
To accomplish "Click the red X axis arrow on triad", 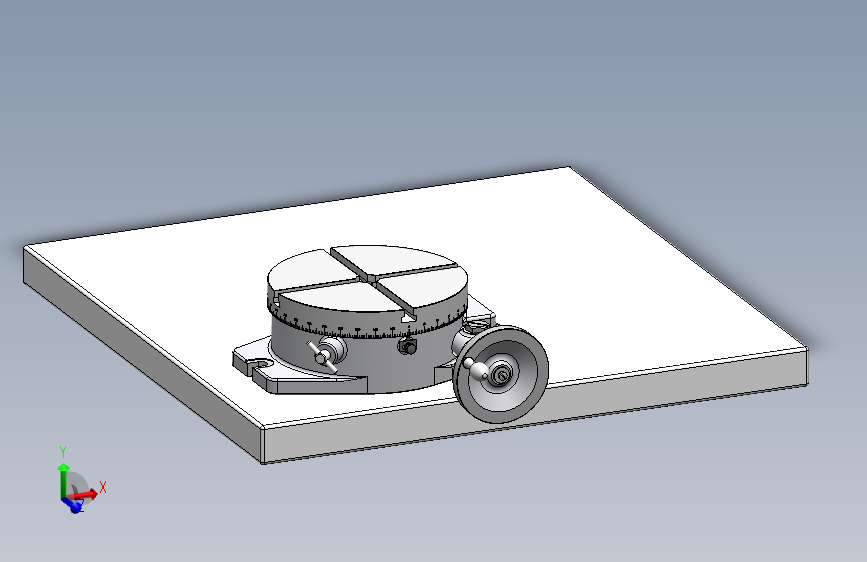I will (x=82, y=494).
